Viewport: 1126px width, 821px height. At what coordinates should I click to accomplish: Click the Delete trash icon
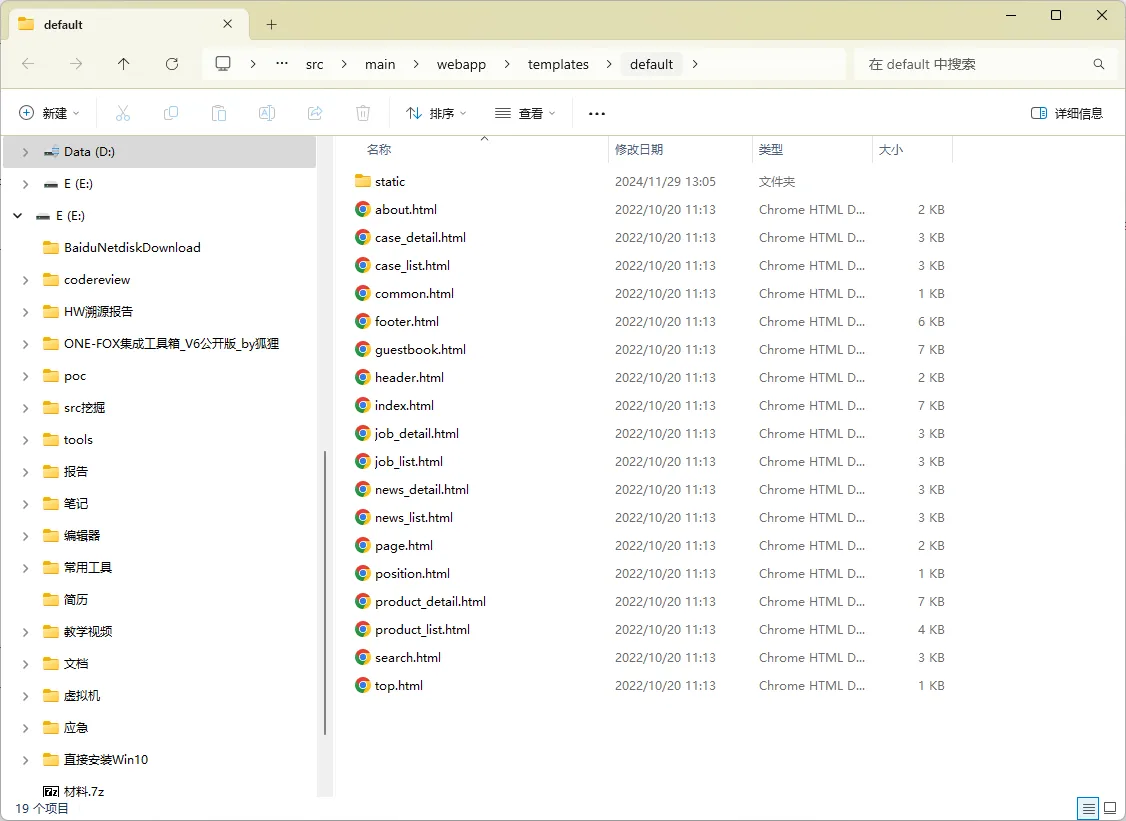tap(363, 113)
